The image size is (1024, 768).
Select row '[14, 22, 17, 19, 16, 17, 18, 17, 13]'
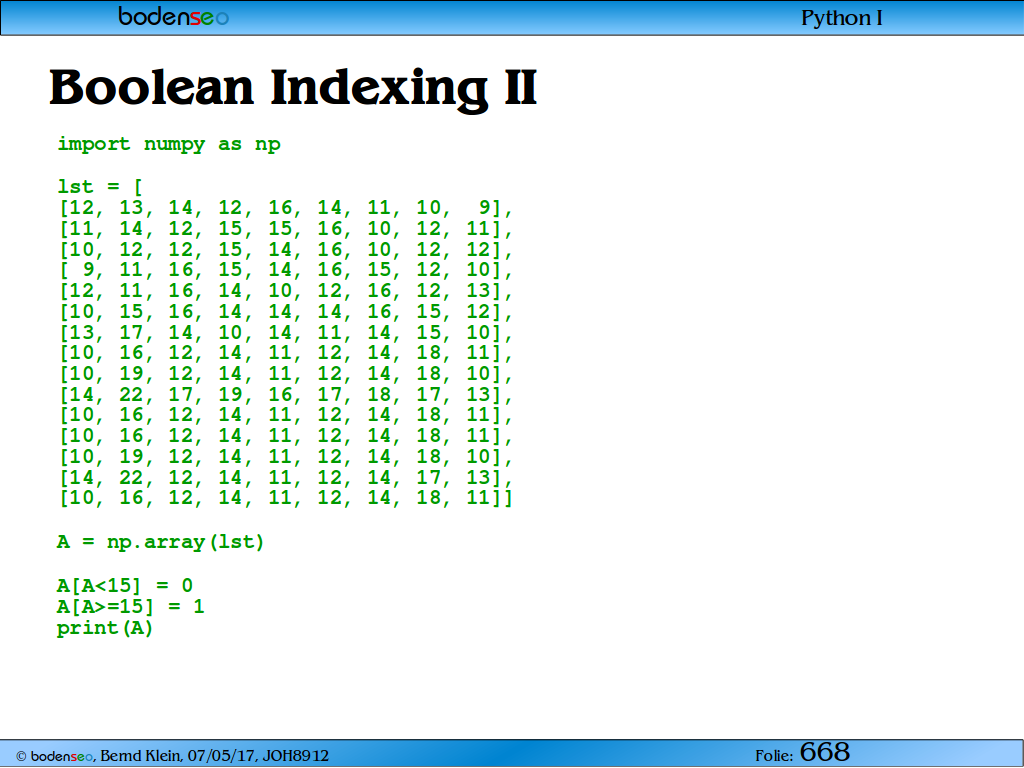click(286, 394)
